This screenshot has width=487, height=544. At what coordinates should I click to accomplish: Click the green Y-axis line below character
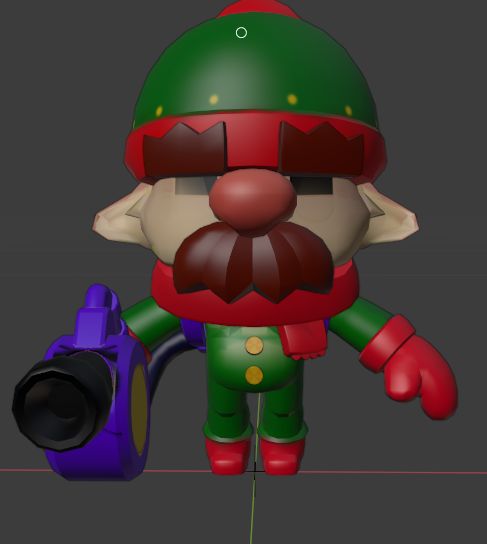coord(253,510)
